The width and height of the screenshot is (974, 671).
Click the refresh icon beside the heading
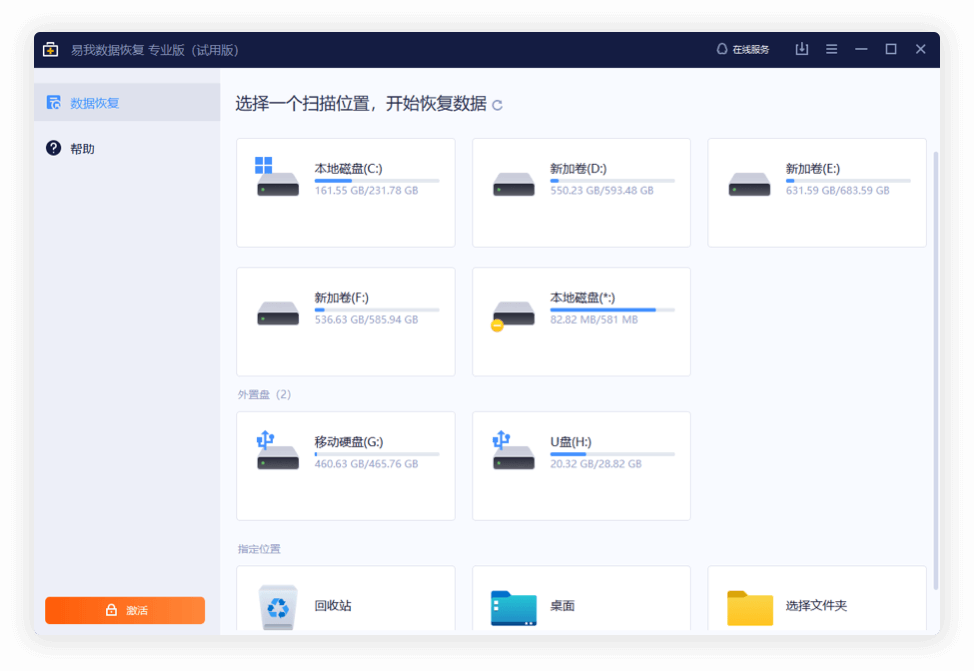497,105
